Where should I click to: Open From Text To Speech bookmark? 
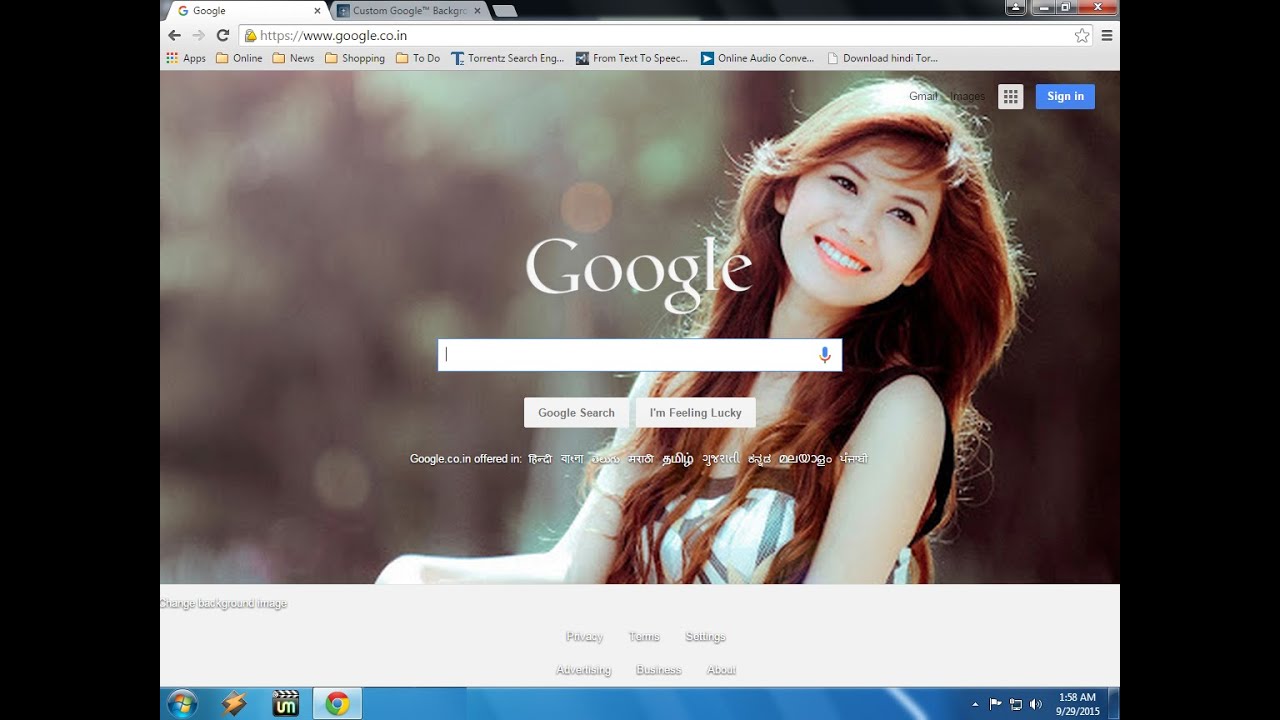click(x=632, y=58)
